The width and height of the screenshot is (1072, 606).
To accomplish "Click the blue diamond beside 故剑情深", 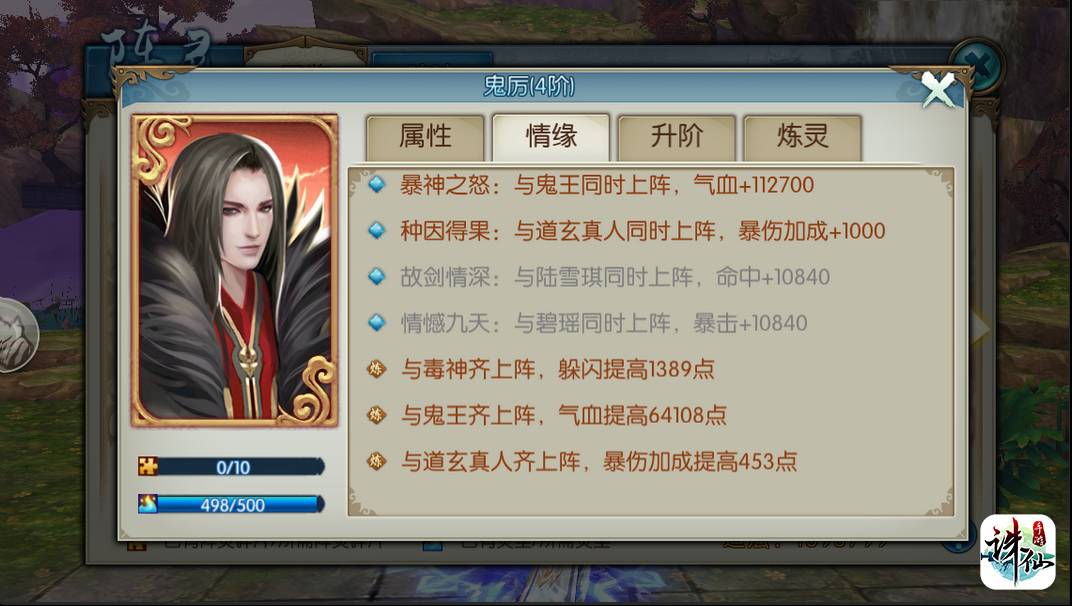I will (377, 276).
